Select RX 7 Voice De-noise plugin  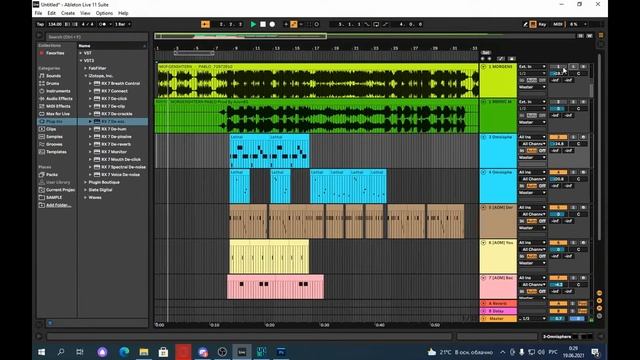pos(120,175)
